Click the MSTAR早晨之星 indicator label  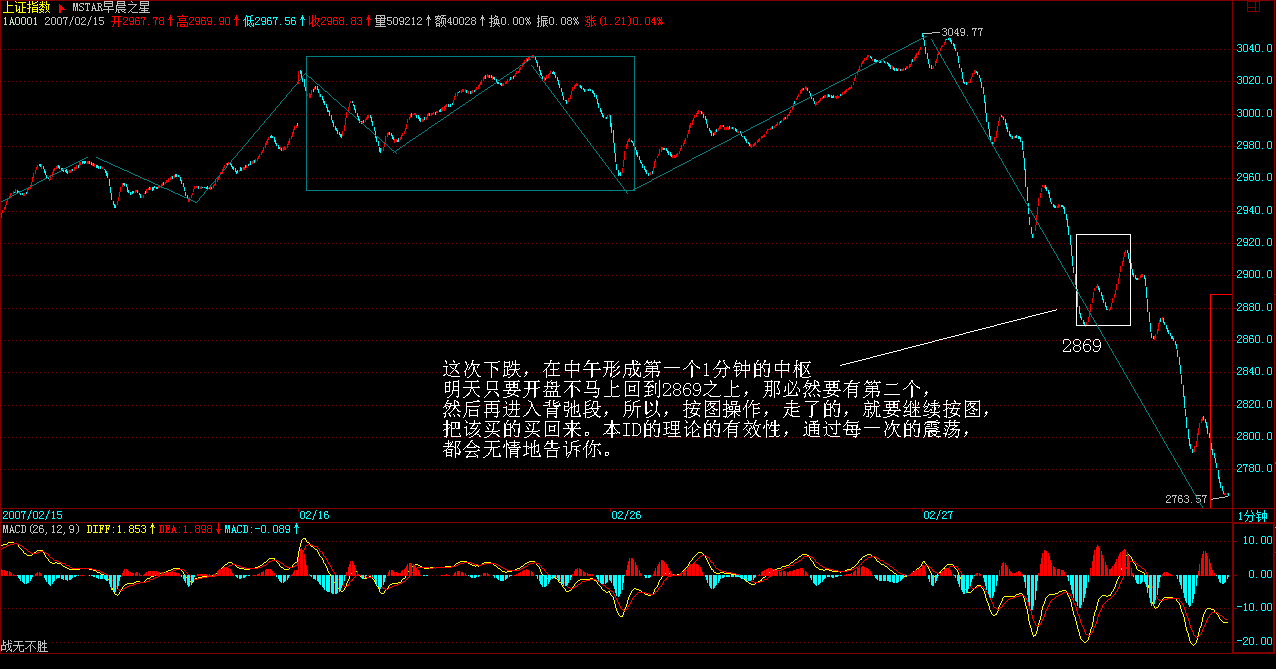coord(110,7)
